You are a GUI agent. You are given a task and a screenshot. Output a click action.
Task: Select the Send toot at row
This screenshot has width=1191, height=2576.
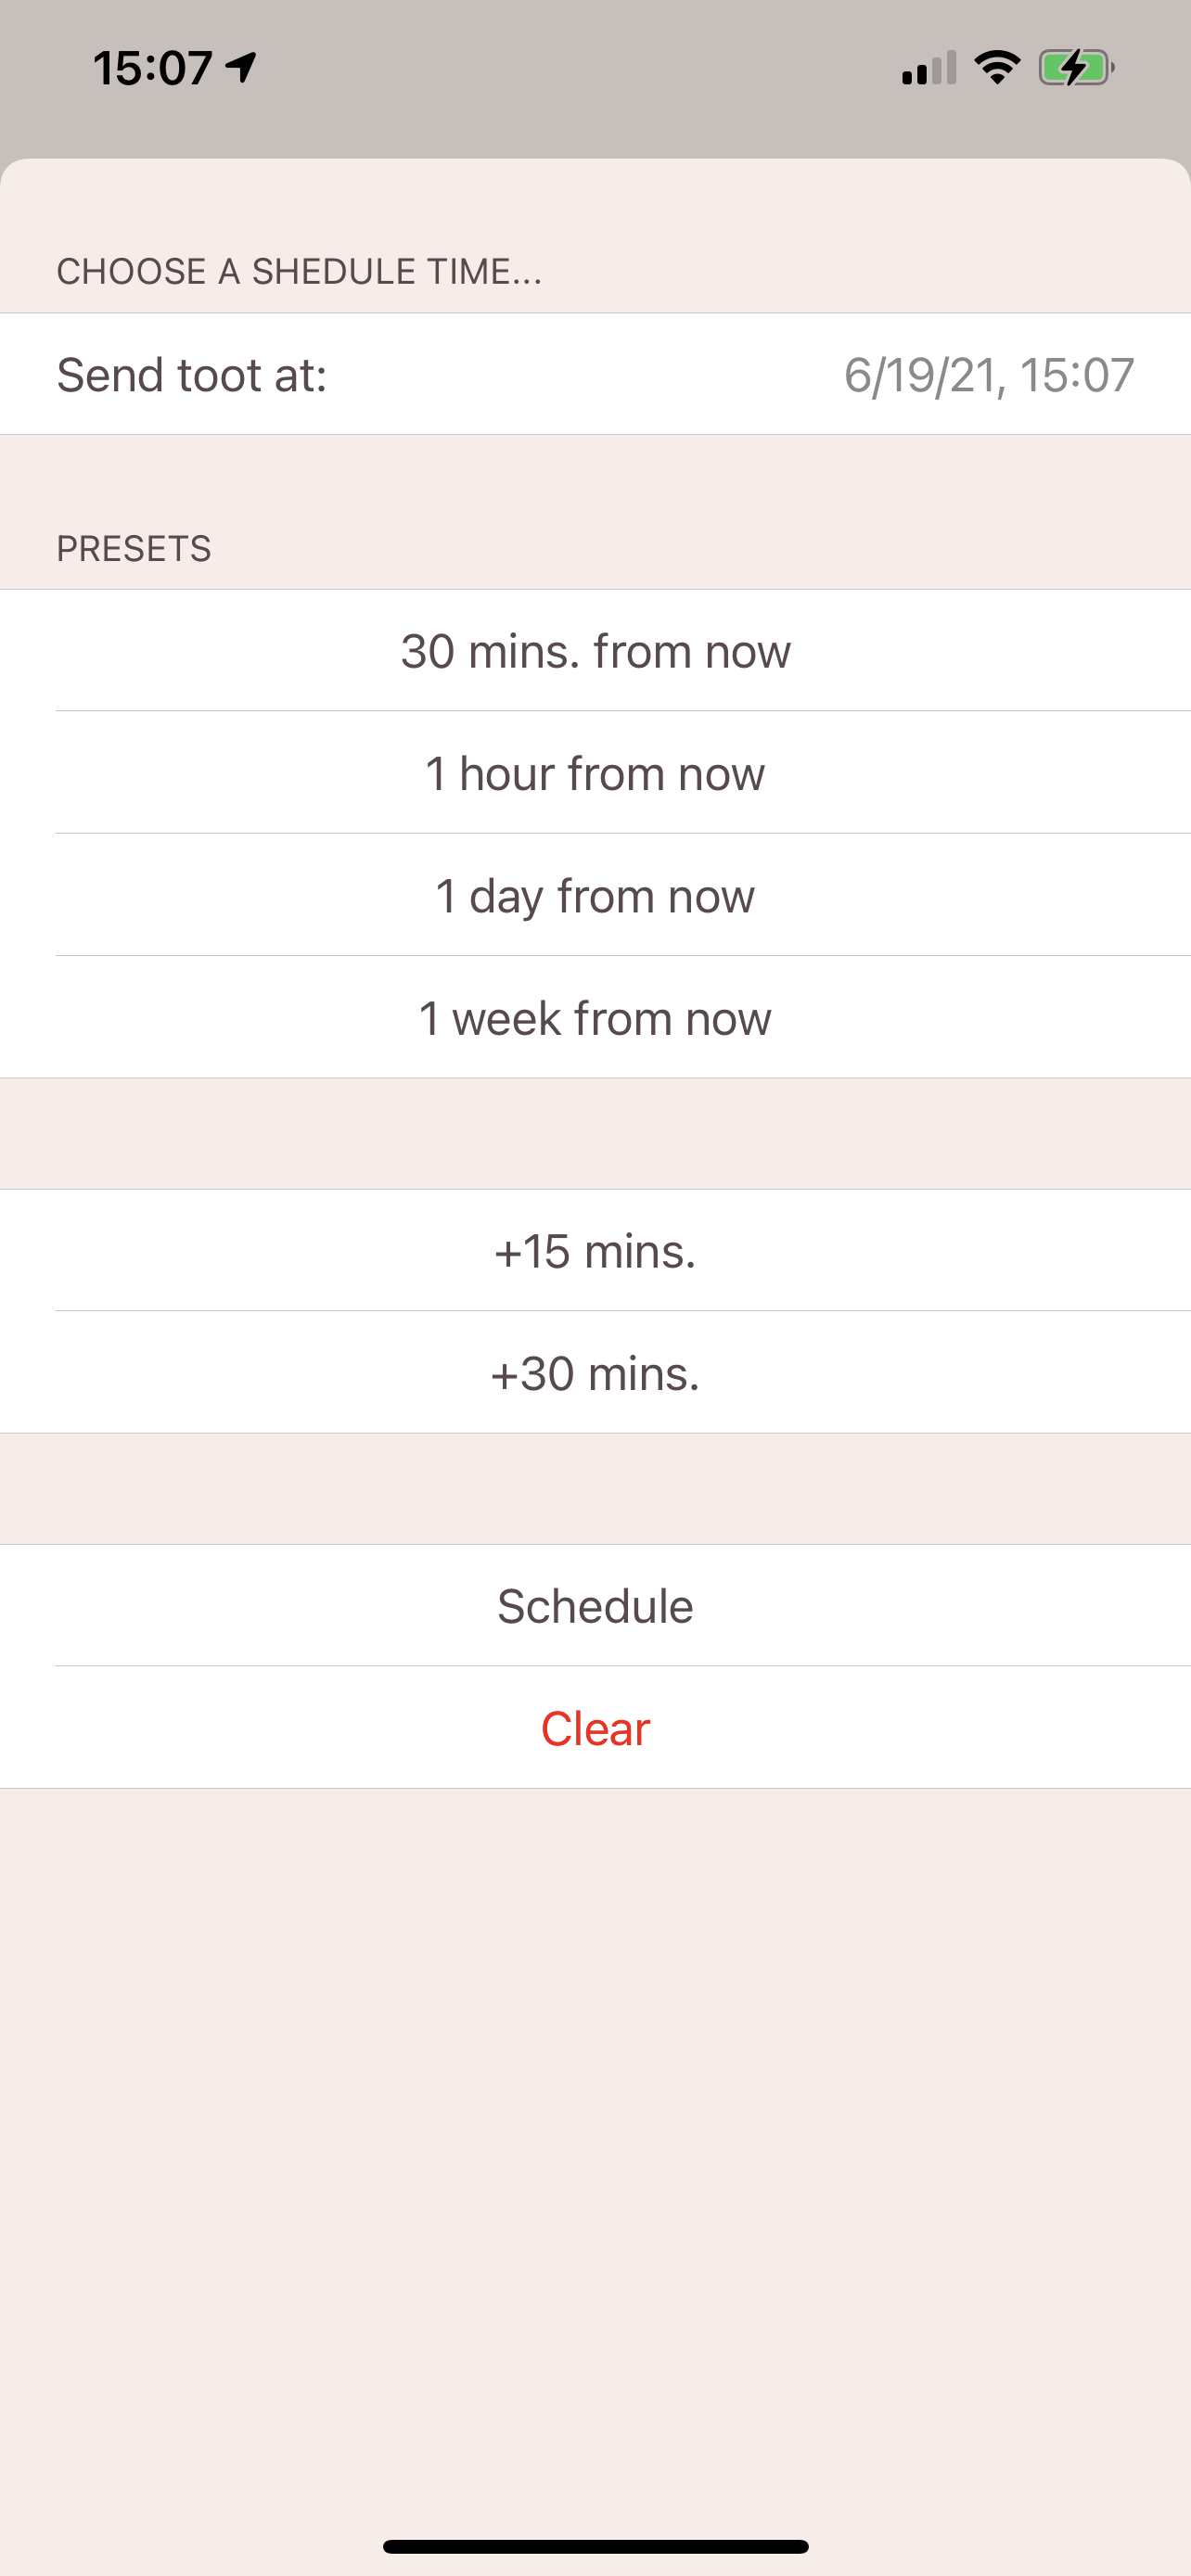pos(595,374)
